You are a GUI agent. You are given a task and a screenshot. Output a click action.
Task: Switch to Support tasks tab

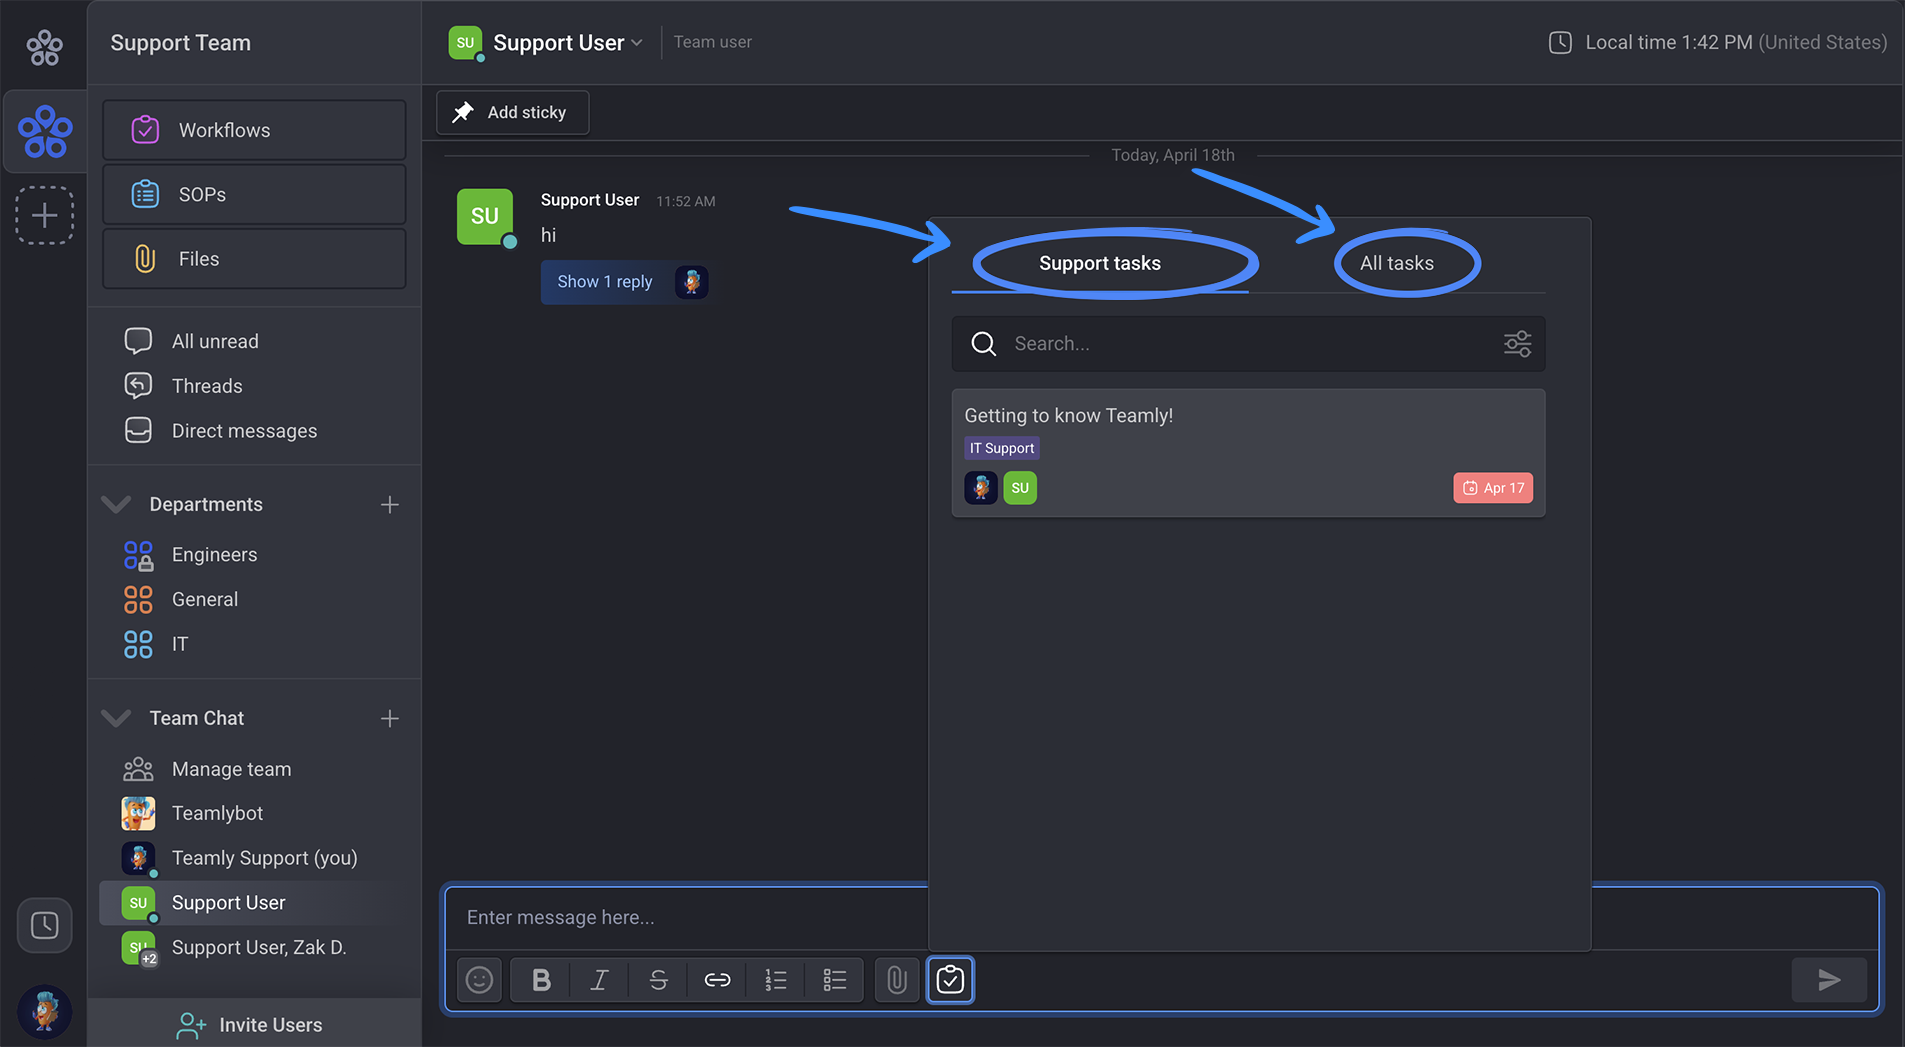click(x=1100, y=263)
